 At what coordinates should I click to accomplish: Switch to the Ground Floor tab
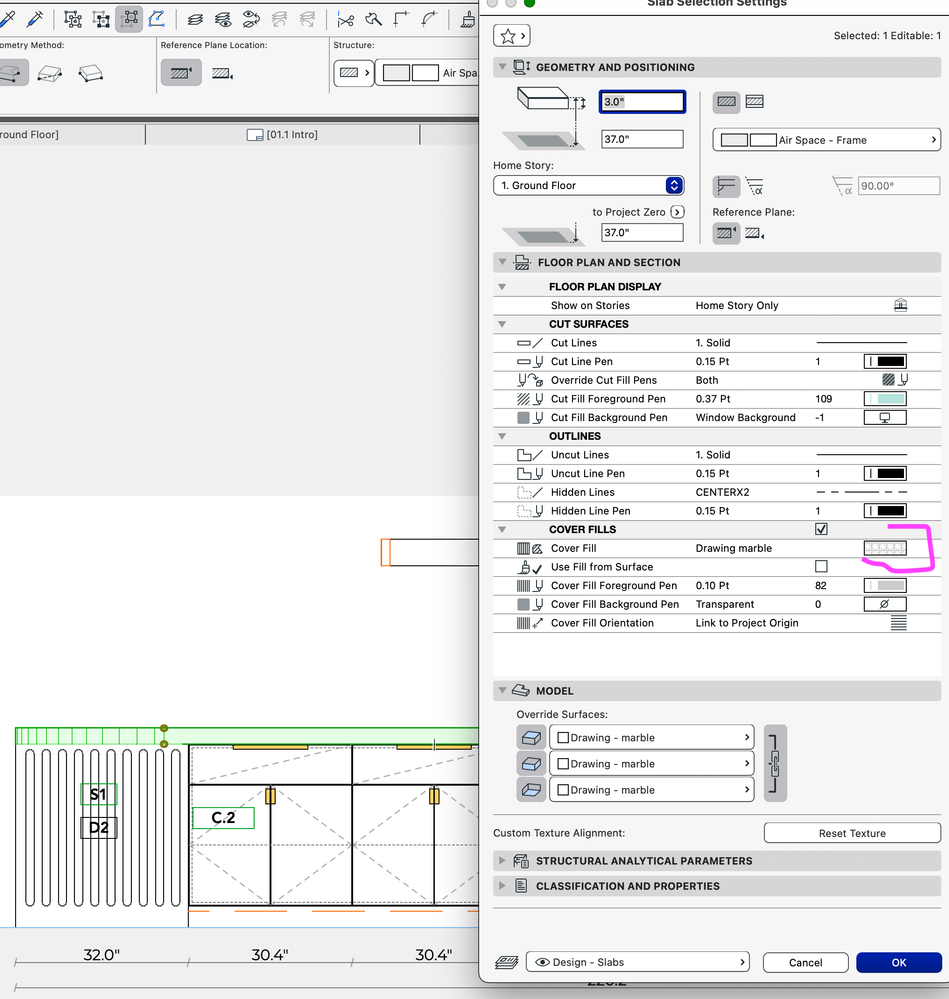(x=72, y=134)
